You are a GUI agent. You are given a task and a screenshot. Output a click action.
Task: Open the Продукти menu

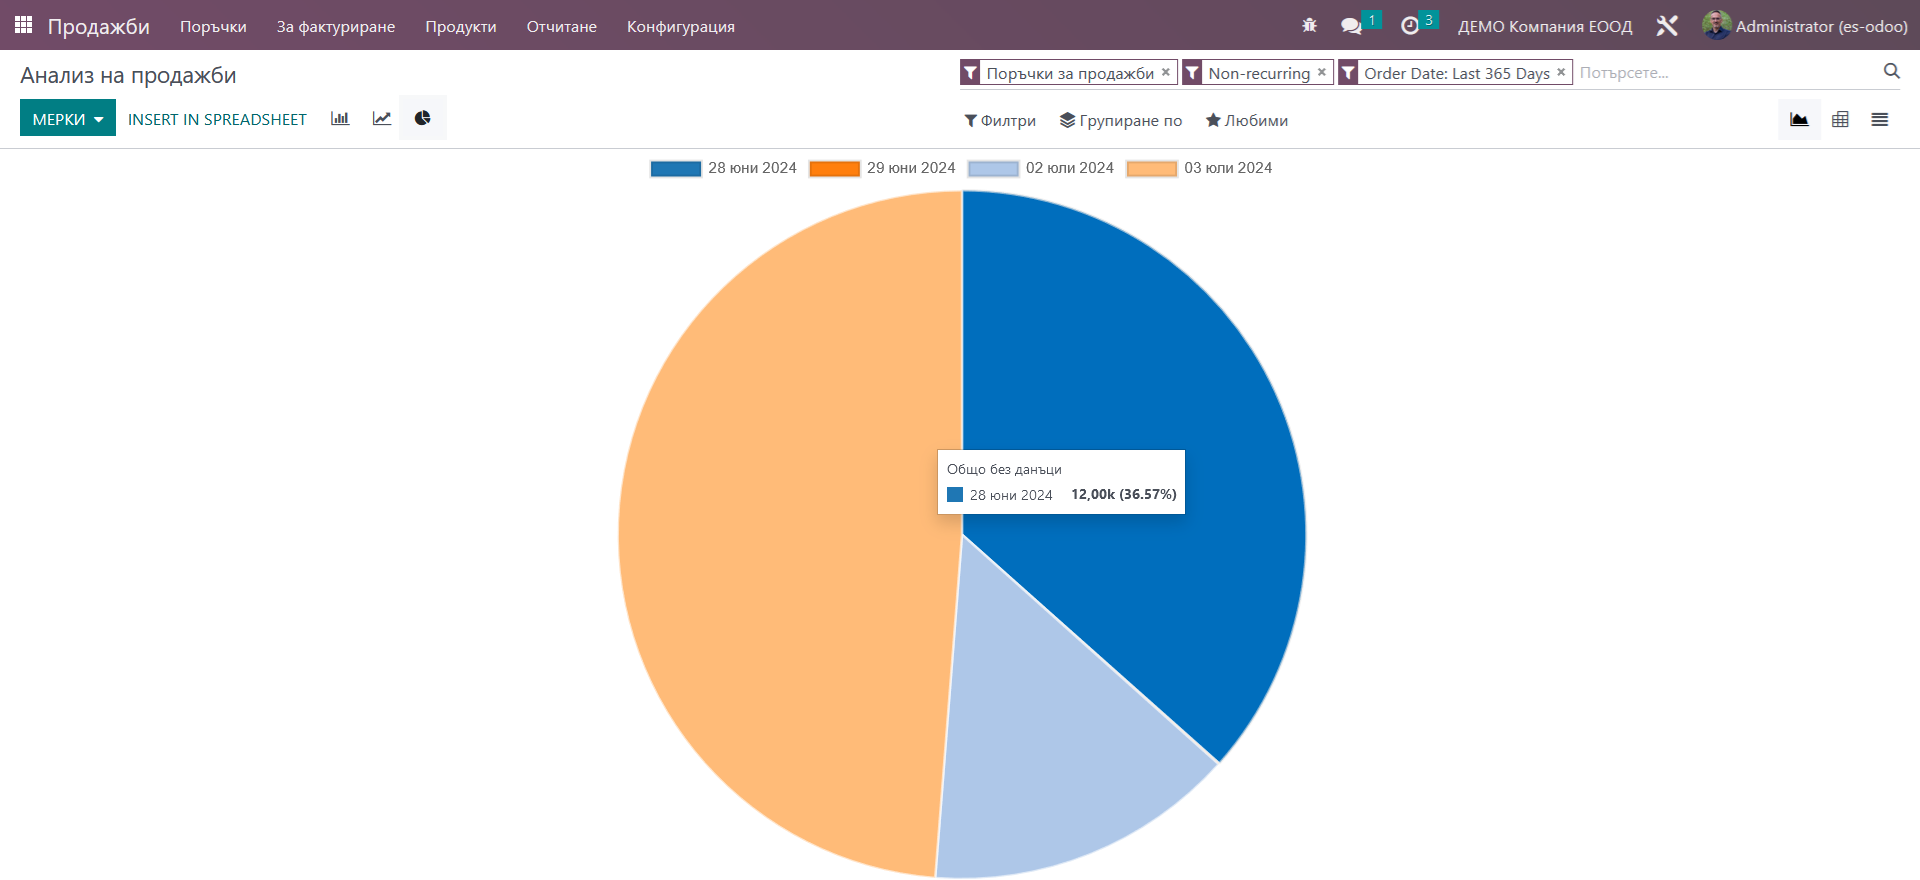tap(461, 26)
